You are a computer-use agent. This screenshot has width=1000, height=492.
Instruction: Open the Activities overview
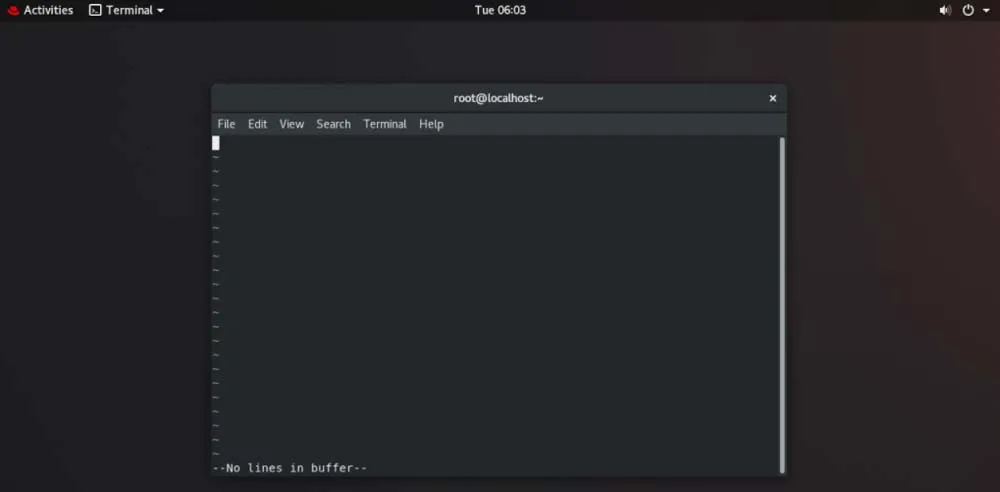pos(48,10)
